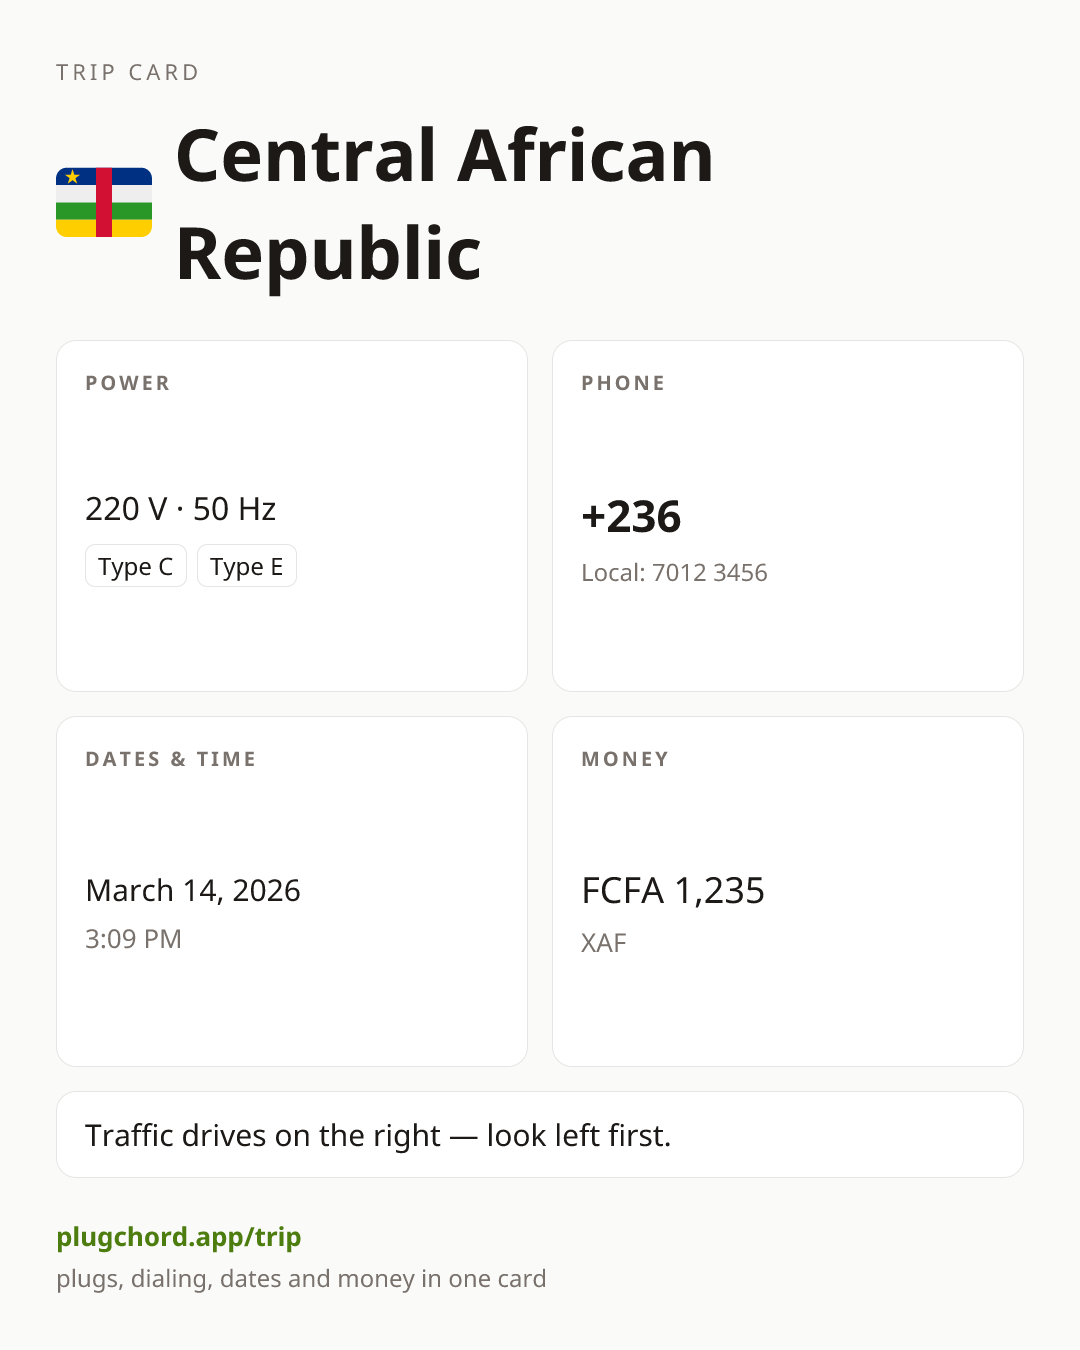This screenshot has height=1350, width=1080.
Task: Click the FCFA 1,235 amount
Action: coord(673,890)
